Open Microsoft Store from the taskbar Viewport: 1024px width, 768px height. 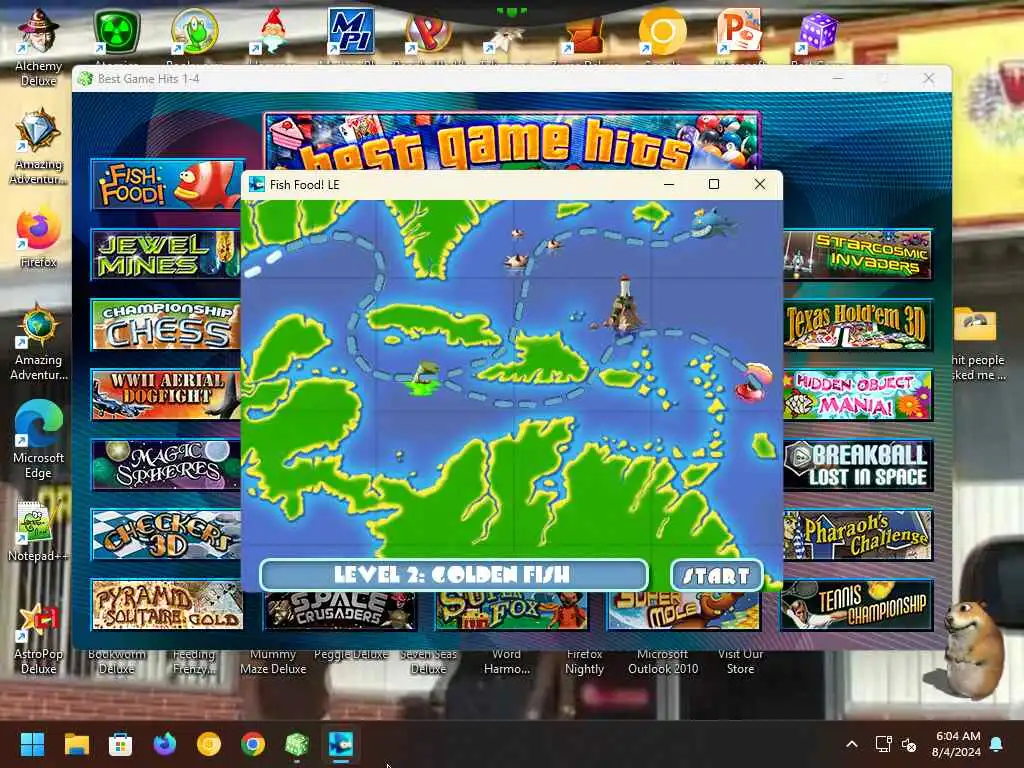point(120,744)
